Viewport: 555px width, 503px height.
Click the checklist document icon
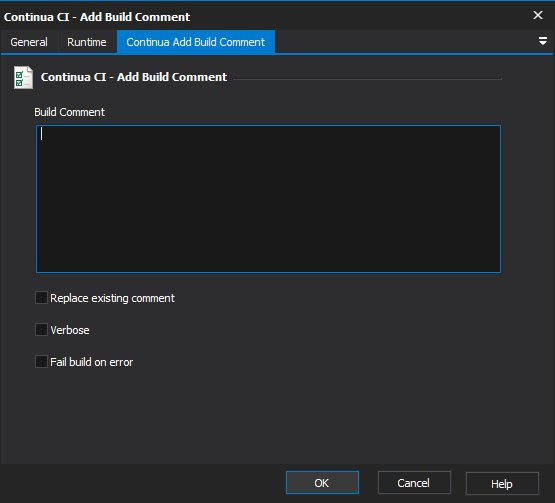(x=23, y=77)
